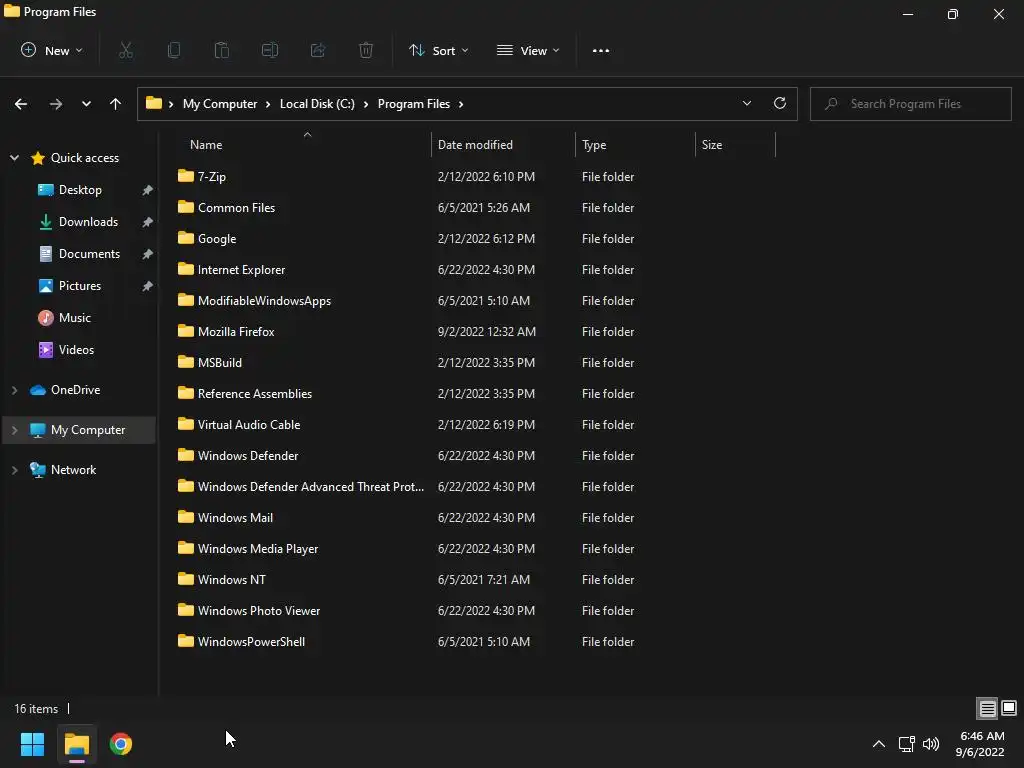This screenshot has width=1024, height=768.
Task: Expand the OneDrive tree node
Action: [x=14, y=390]
